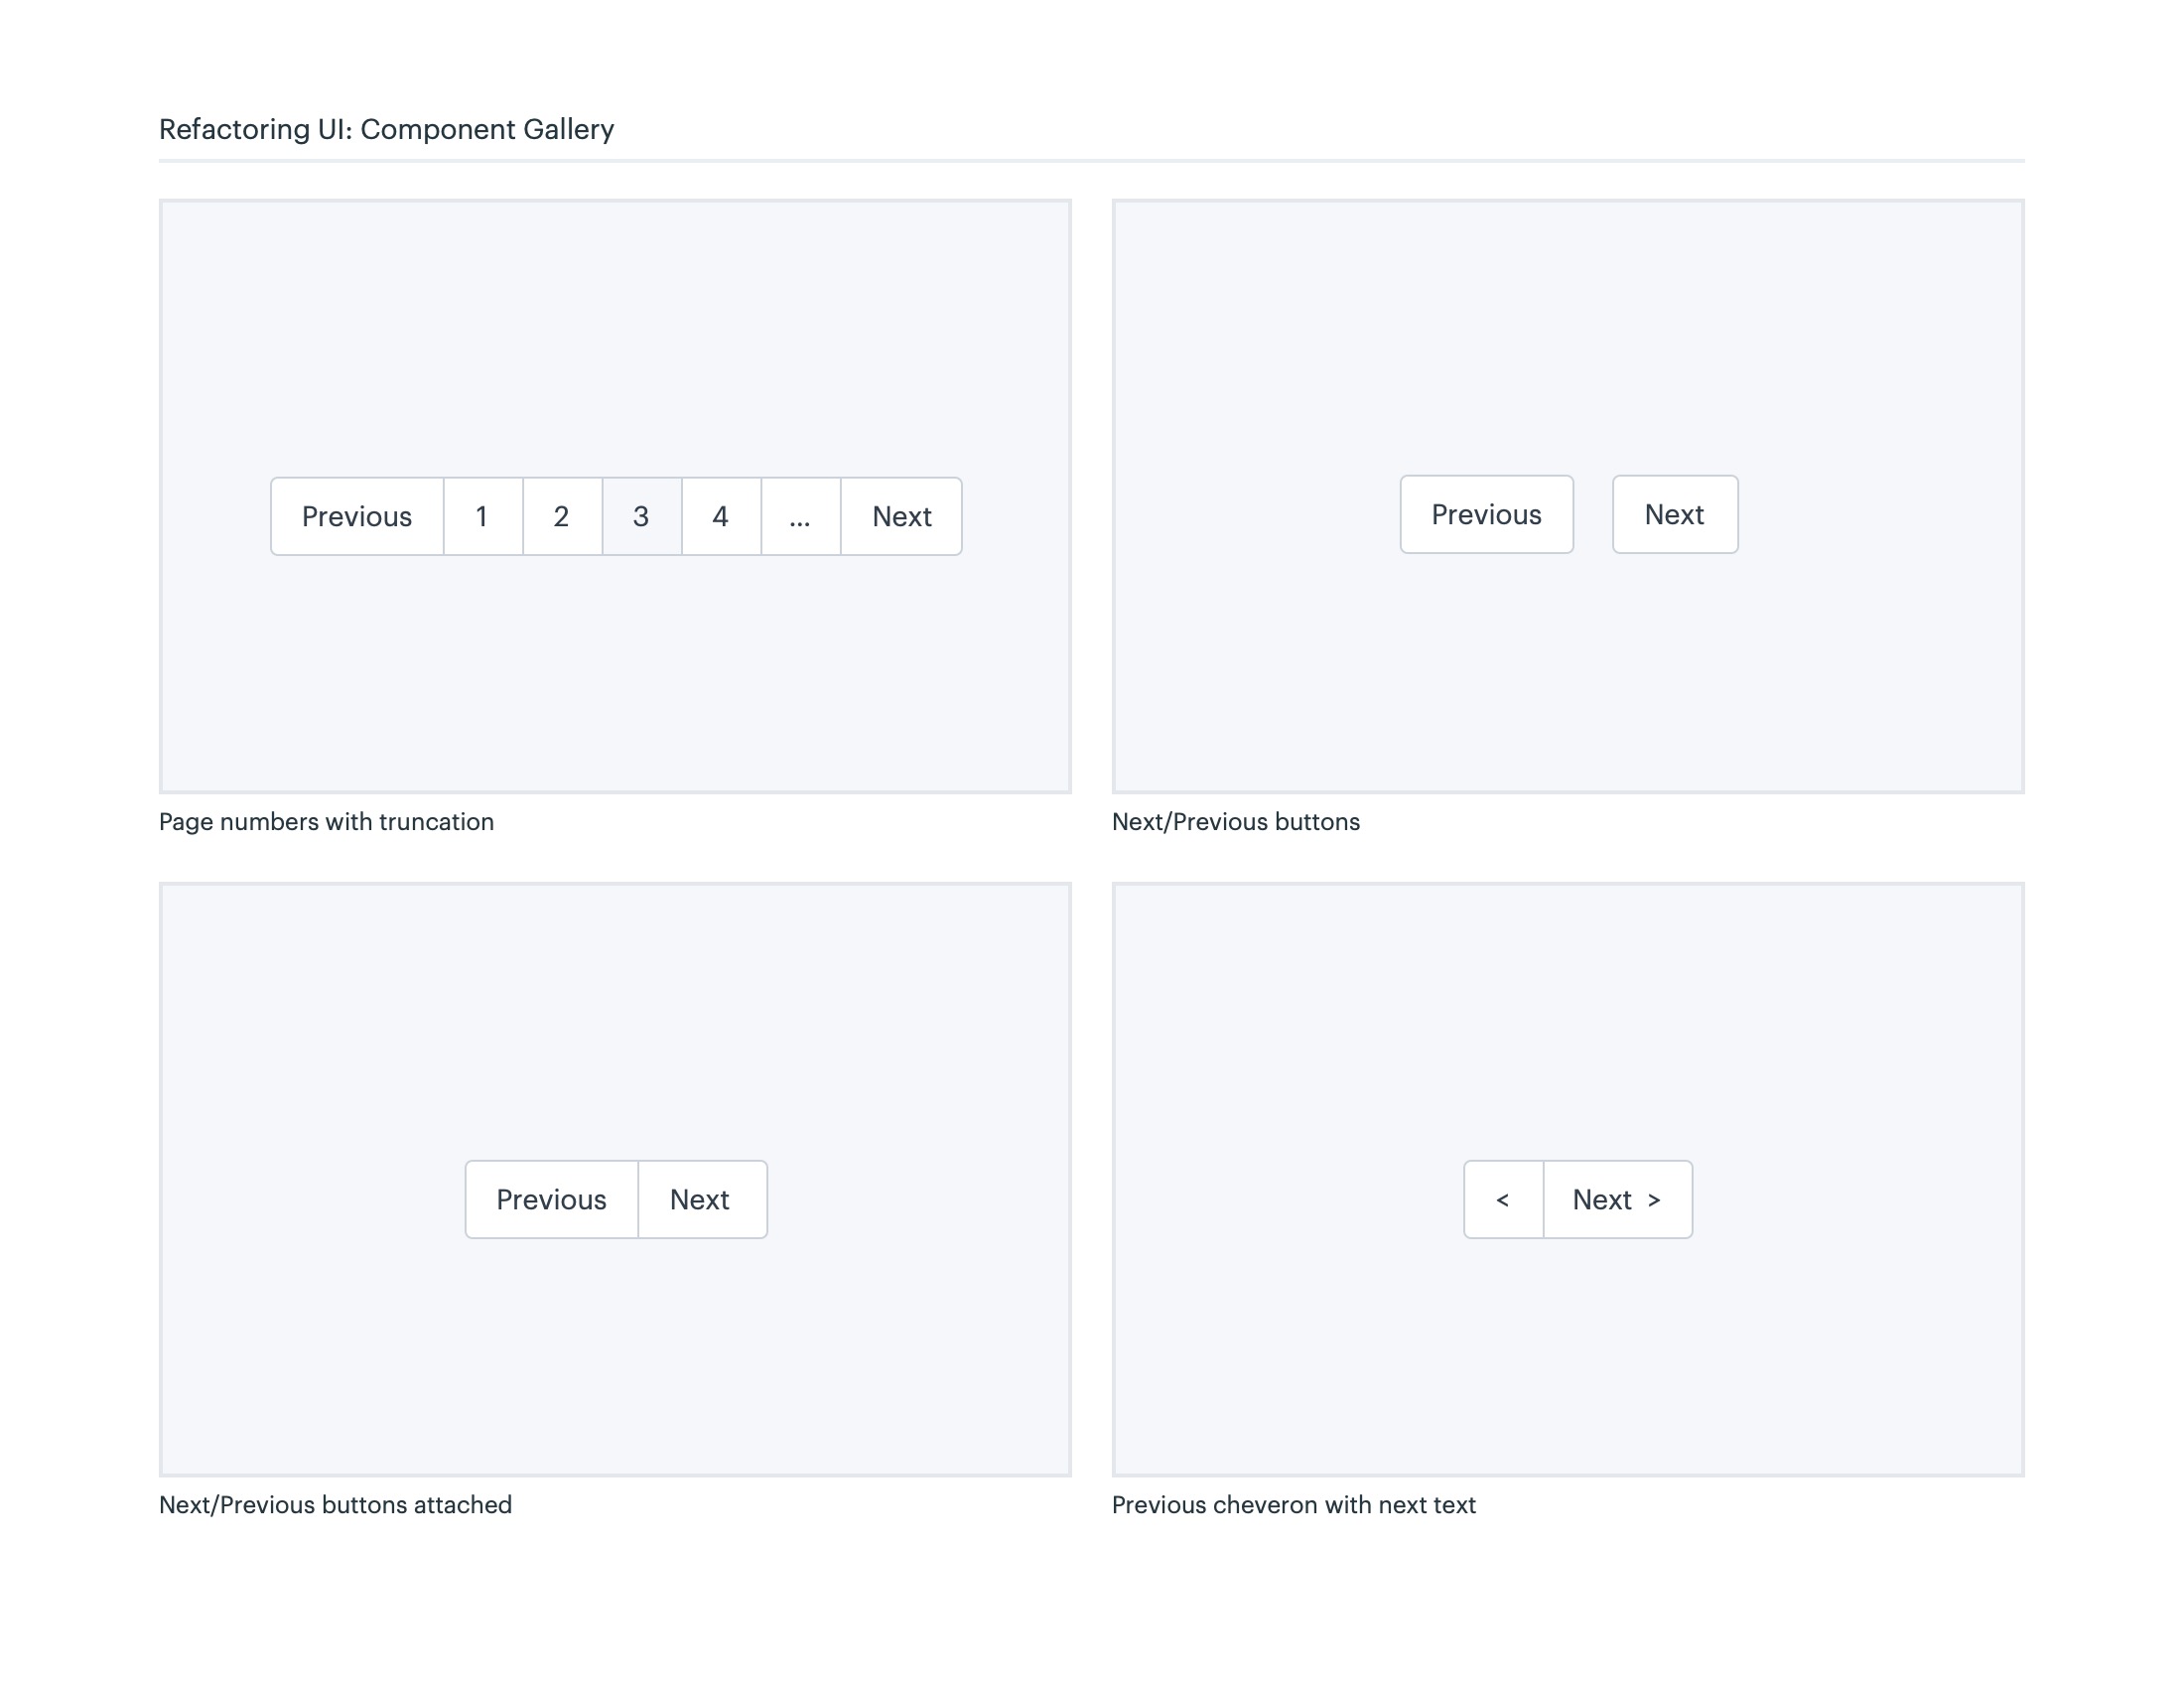This screenshot has width=2184, height=1688.
Task: Click empty area of truncation pagination card
Action: pos(614,330)
